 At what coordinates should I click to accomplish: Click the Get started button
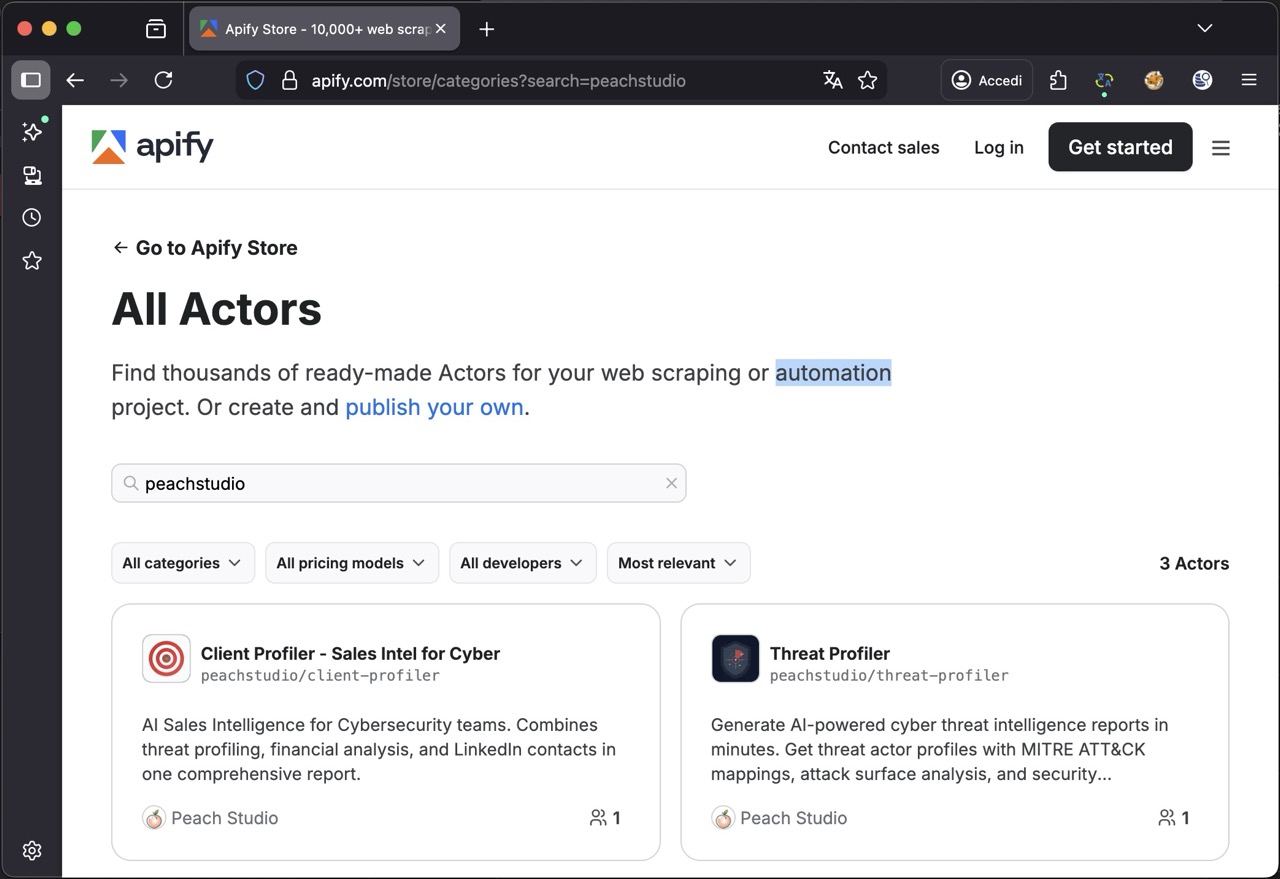(x=1120, y=146)
